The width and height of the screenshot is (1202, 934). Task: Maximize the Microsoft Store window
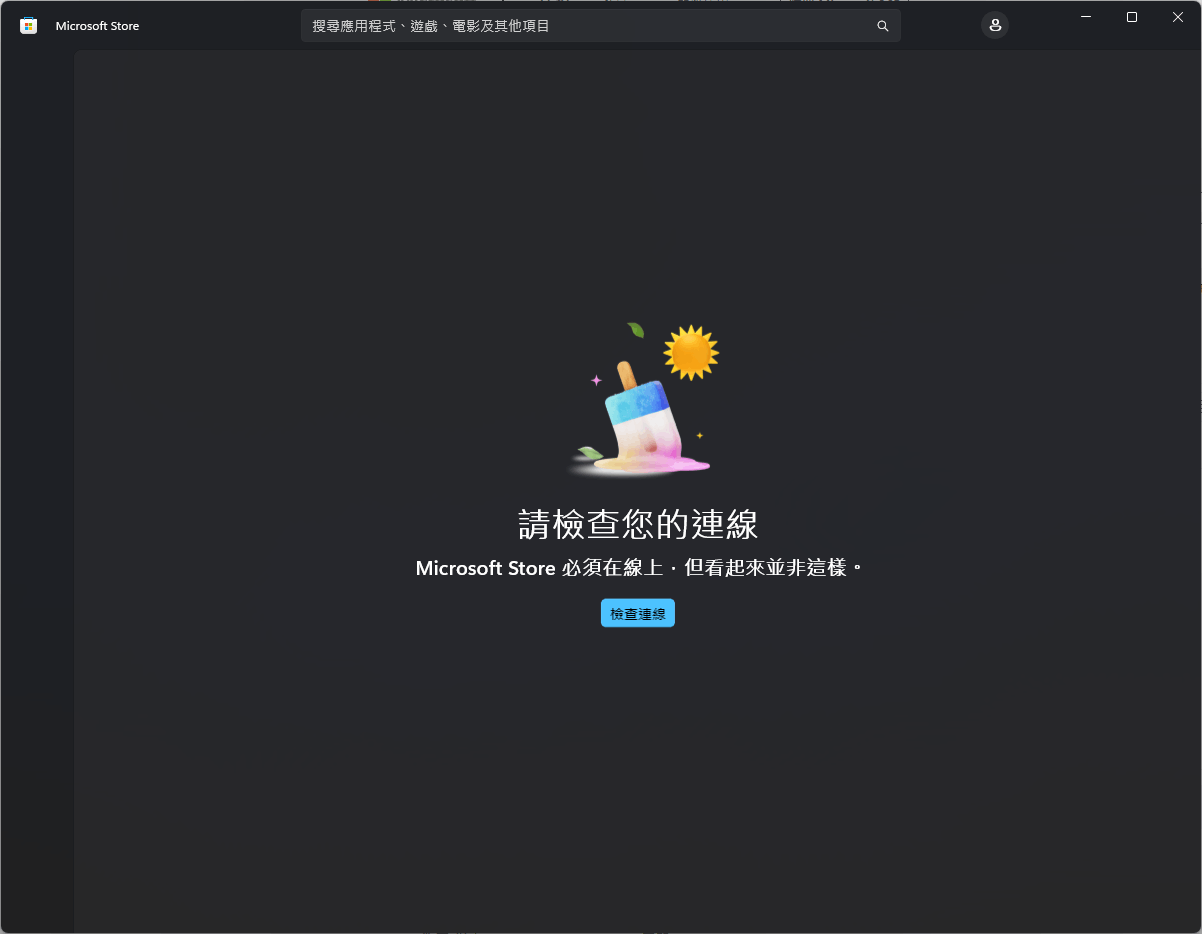[x=1132, y=17]
